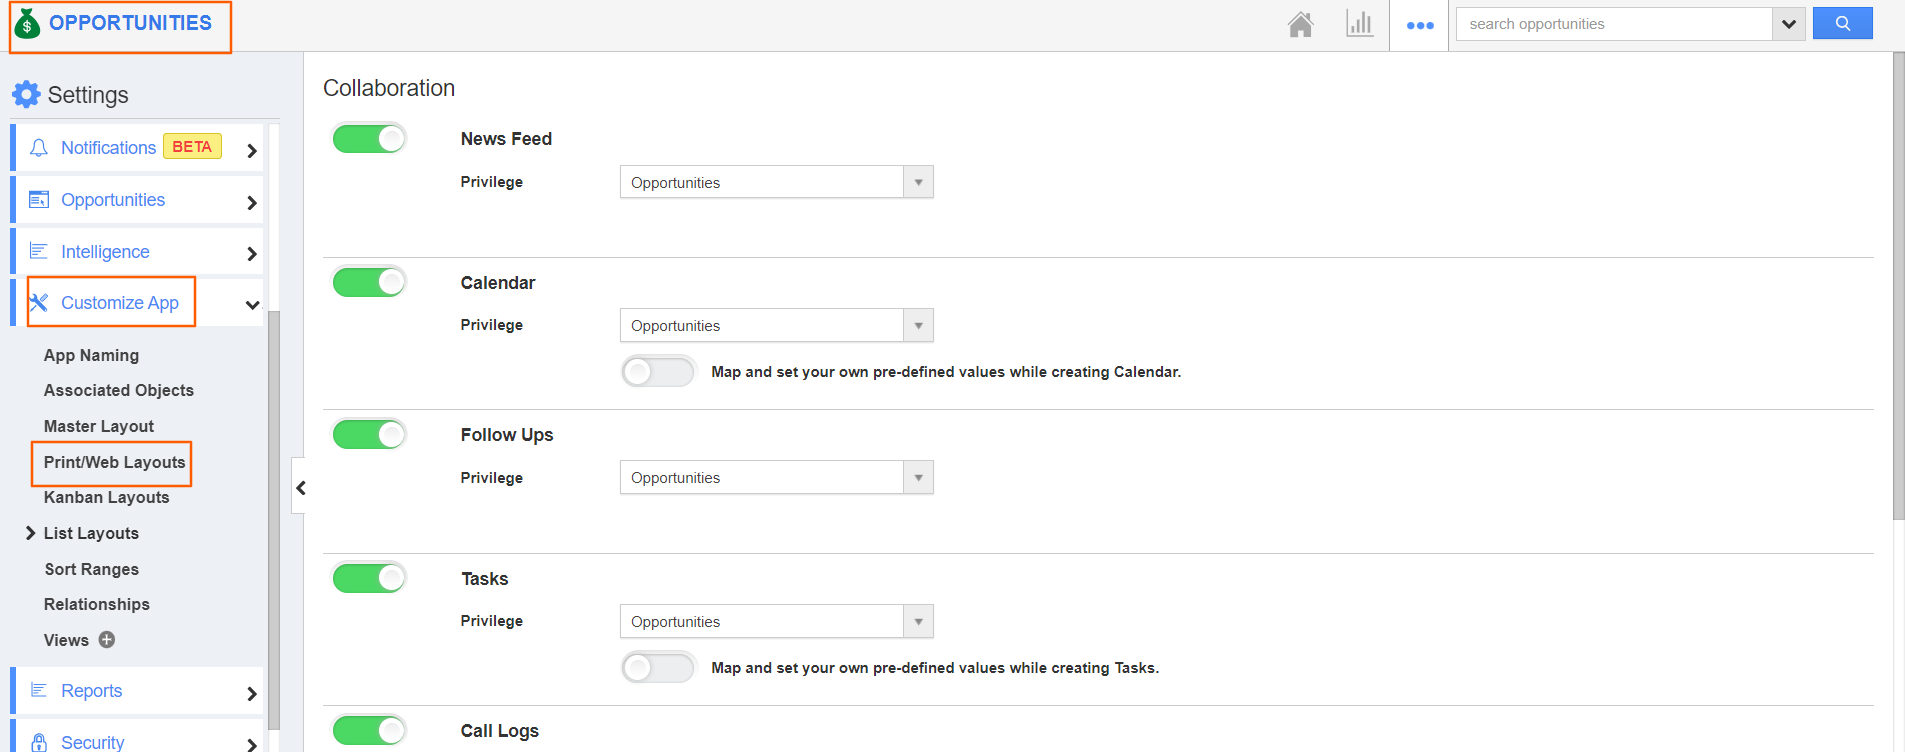Open the News Feed Privilege dropdown
Viewport: 1905px width, 752px height.
click(x=776, y=182)
